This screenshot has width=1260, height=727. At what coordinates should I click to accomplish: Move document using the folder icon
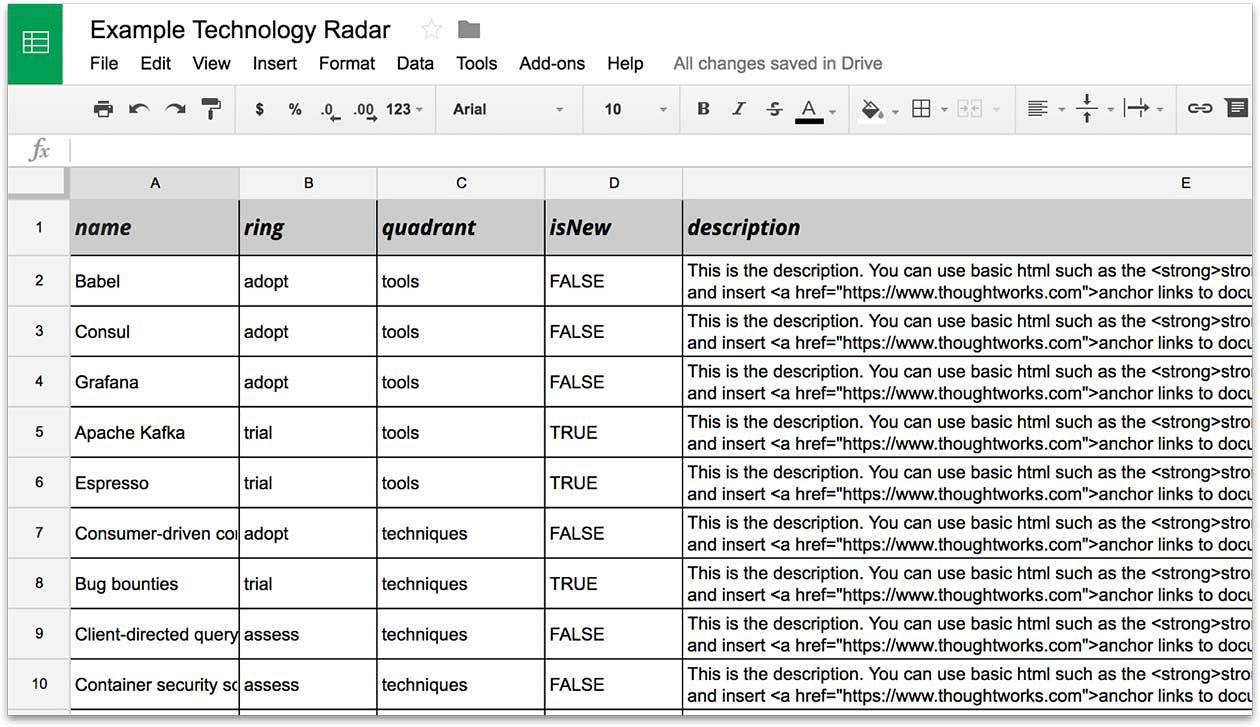coord(469,30)
